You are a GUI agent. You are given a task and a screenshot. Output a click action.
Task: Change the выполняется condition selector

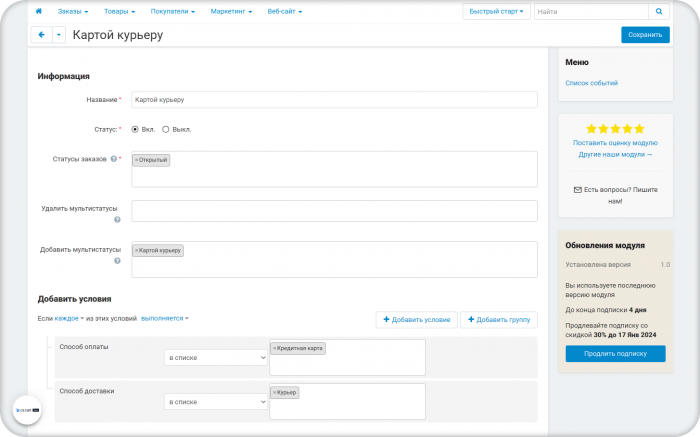click(165, 319)
